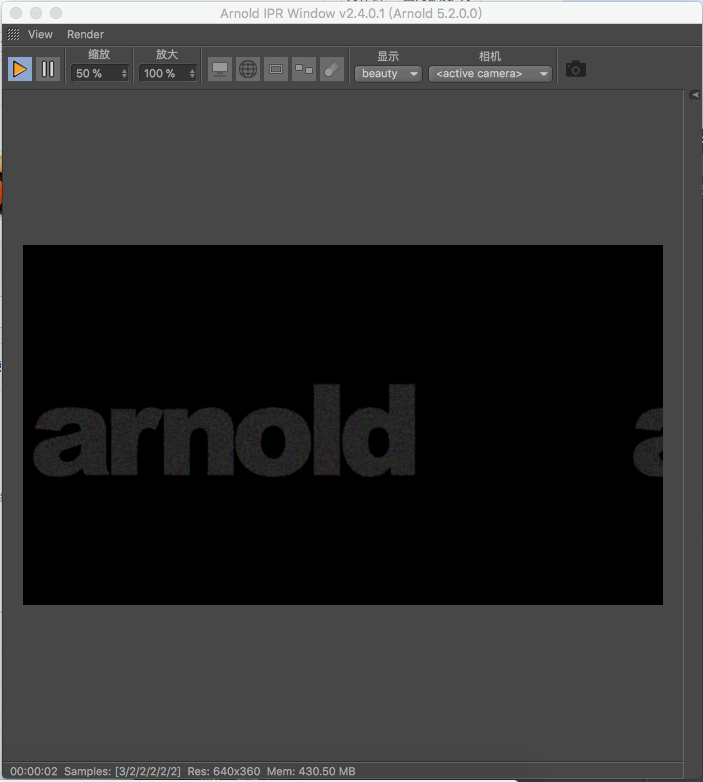Image resolution: width=703 pixels, height=782 pixels.
Task: Open the Render menu
Action: [x=85, y=34]
